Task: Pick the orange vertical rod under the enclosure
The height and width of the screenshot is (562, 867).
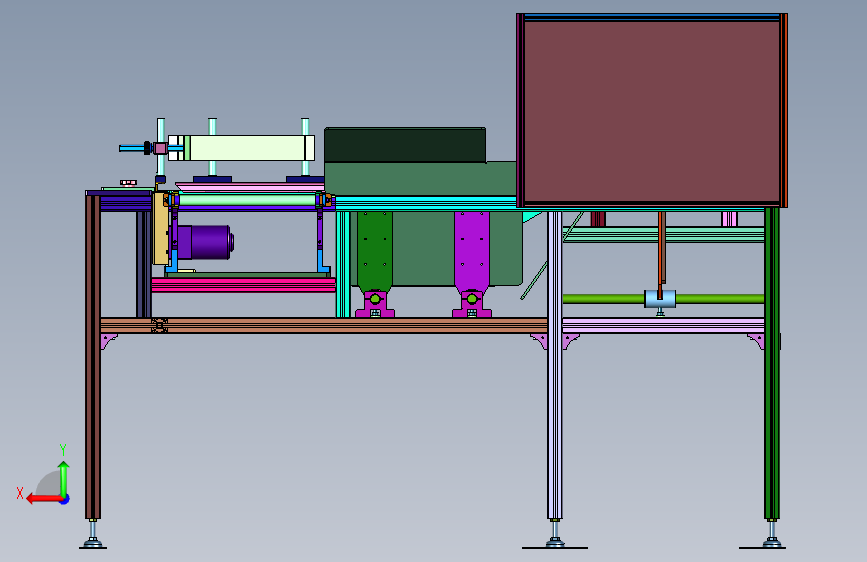Action: coord(661,255)
